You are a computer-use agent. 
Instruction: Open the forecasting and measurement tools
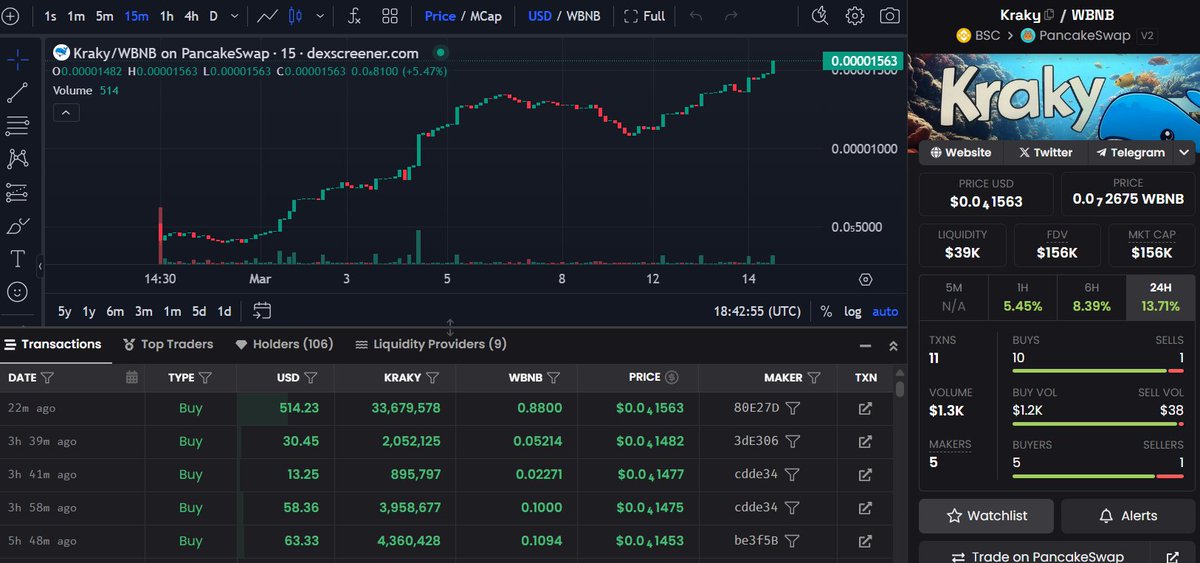17,192
